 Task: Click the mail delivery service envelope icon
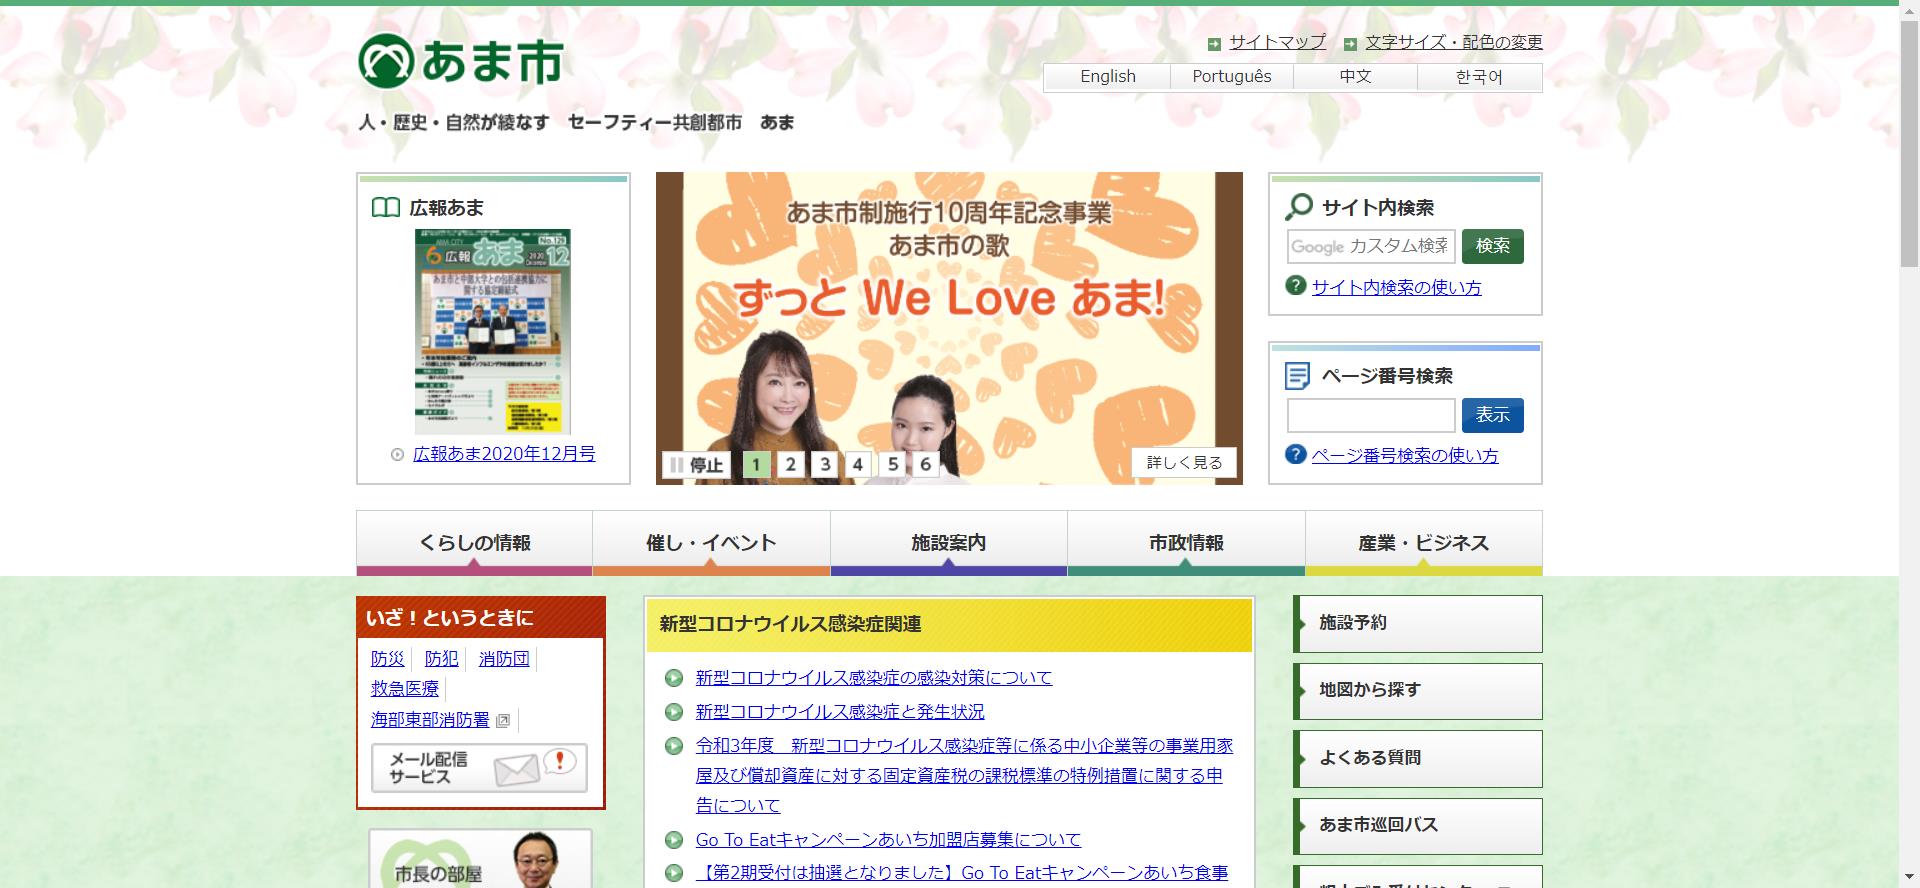coord(517,769)
